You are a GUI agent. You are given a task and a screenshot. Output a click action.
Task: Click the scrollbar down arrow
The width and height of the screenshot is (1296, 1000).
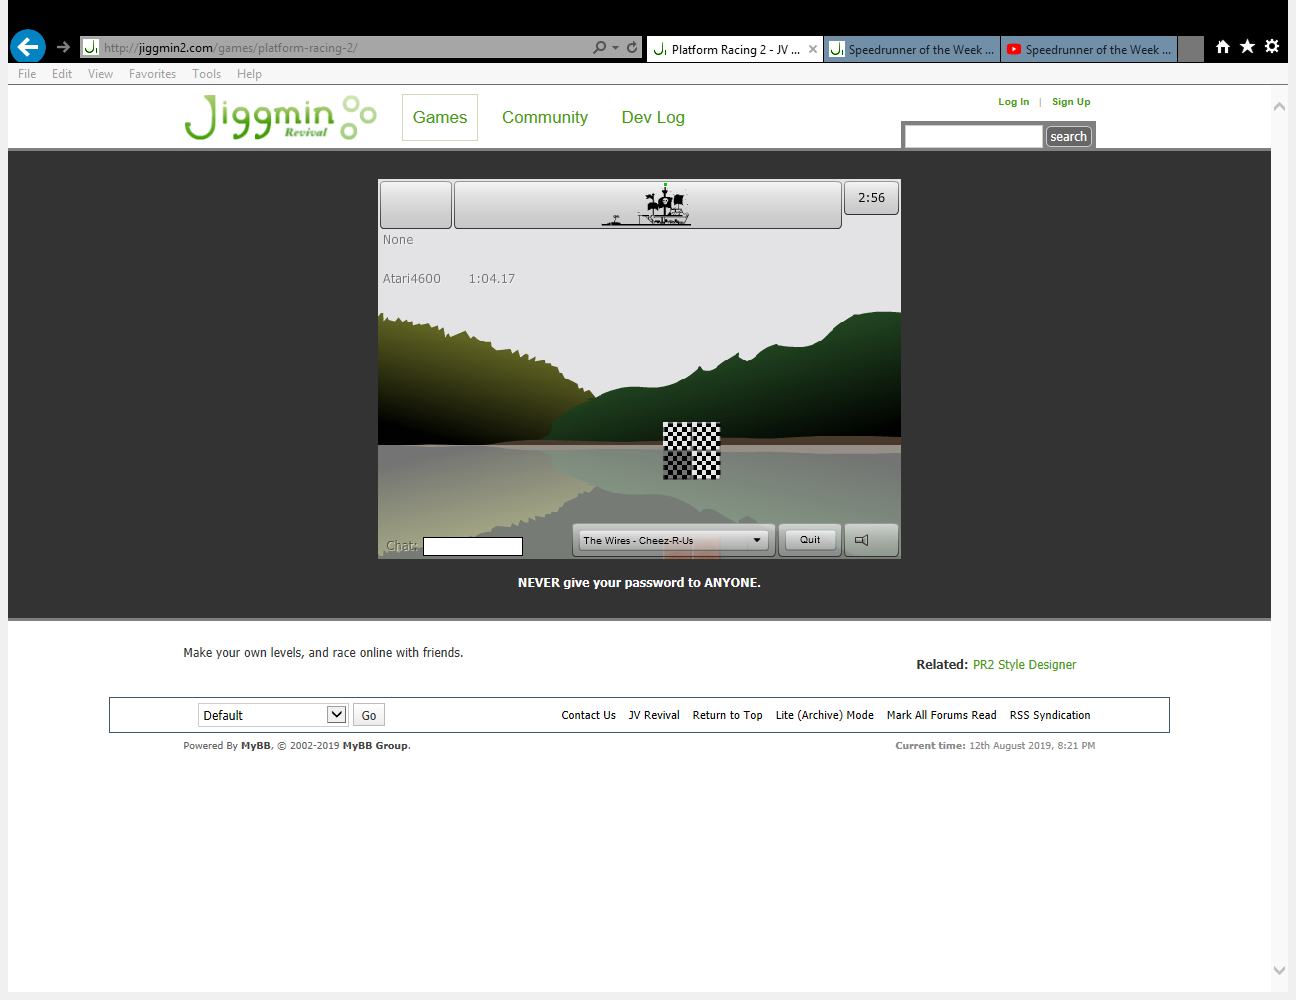(x=1279, y=970)
